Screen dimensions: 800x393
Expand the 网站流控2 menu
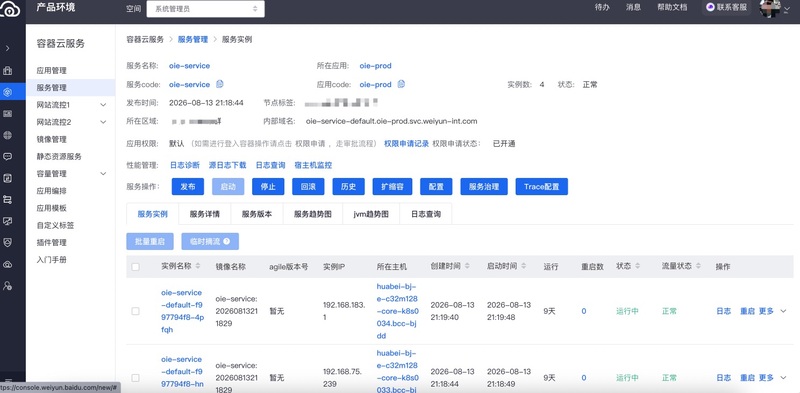(x=103, y=122)
